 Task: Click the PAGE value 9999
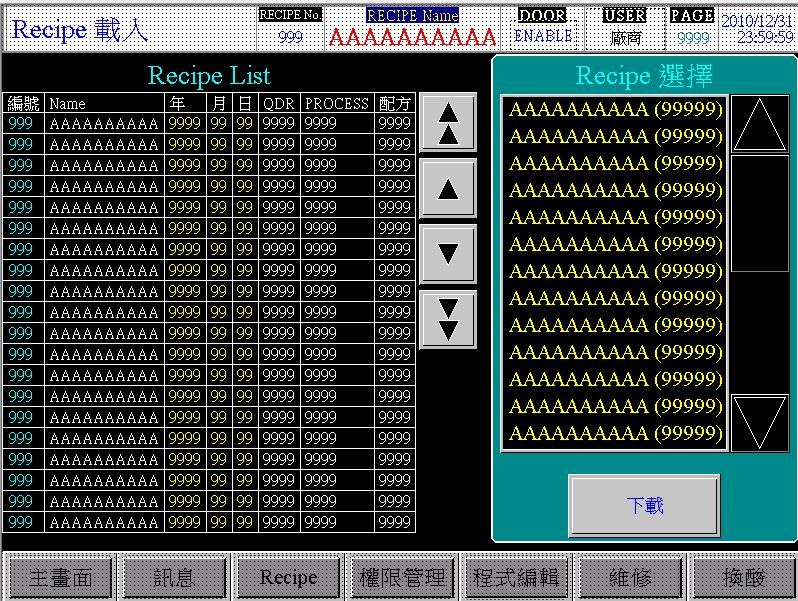693,38
